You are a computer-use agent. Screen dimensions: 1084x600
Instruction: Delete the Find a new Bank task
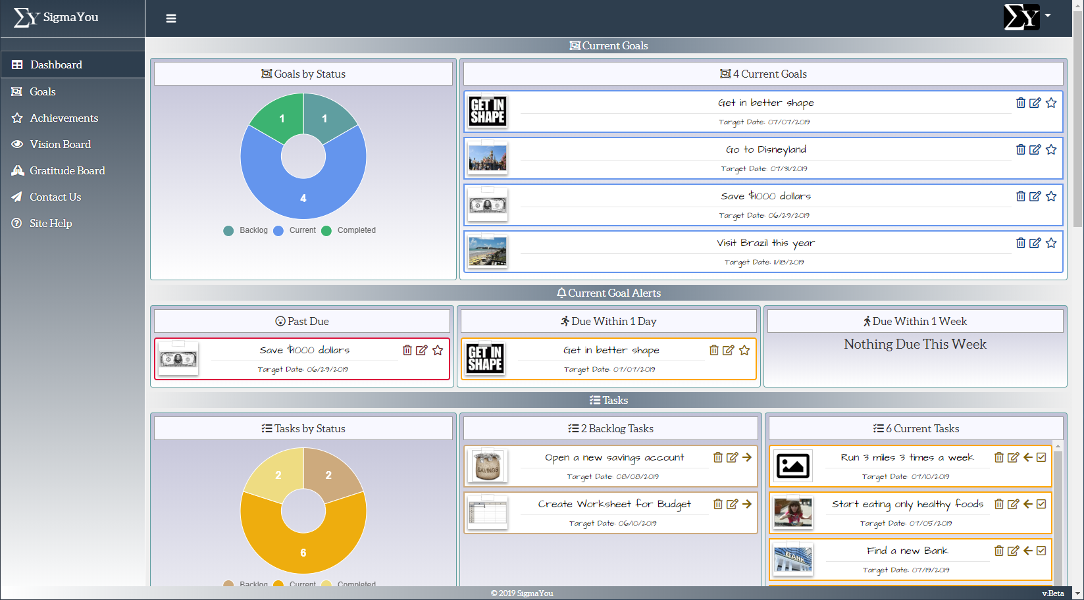click(999, 551)
